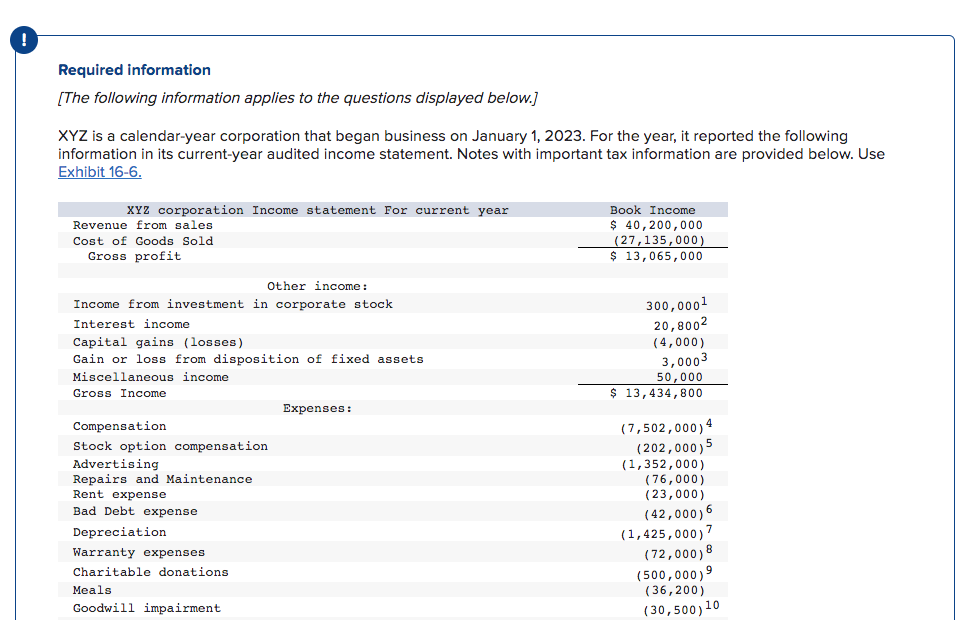
Task: Select the 'Interest income' row label
Action: pos(131,324)
